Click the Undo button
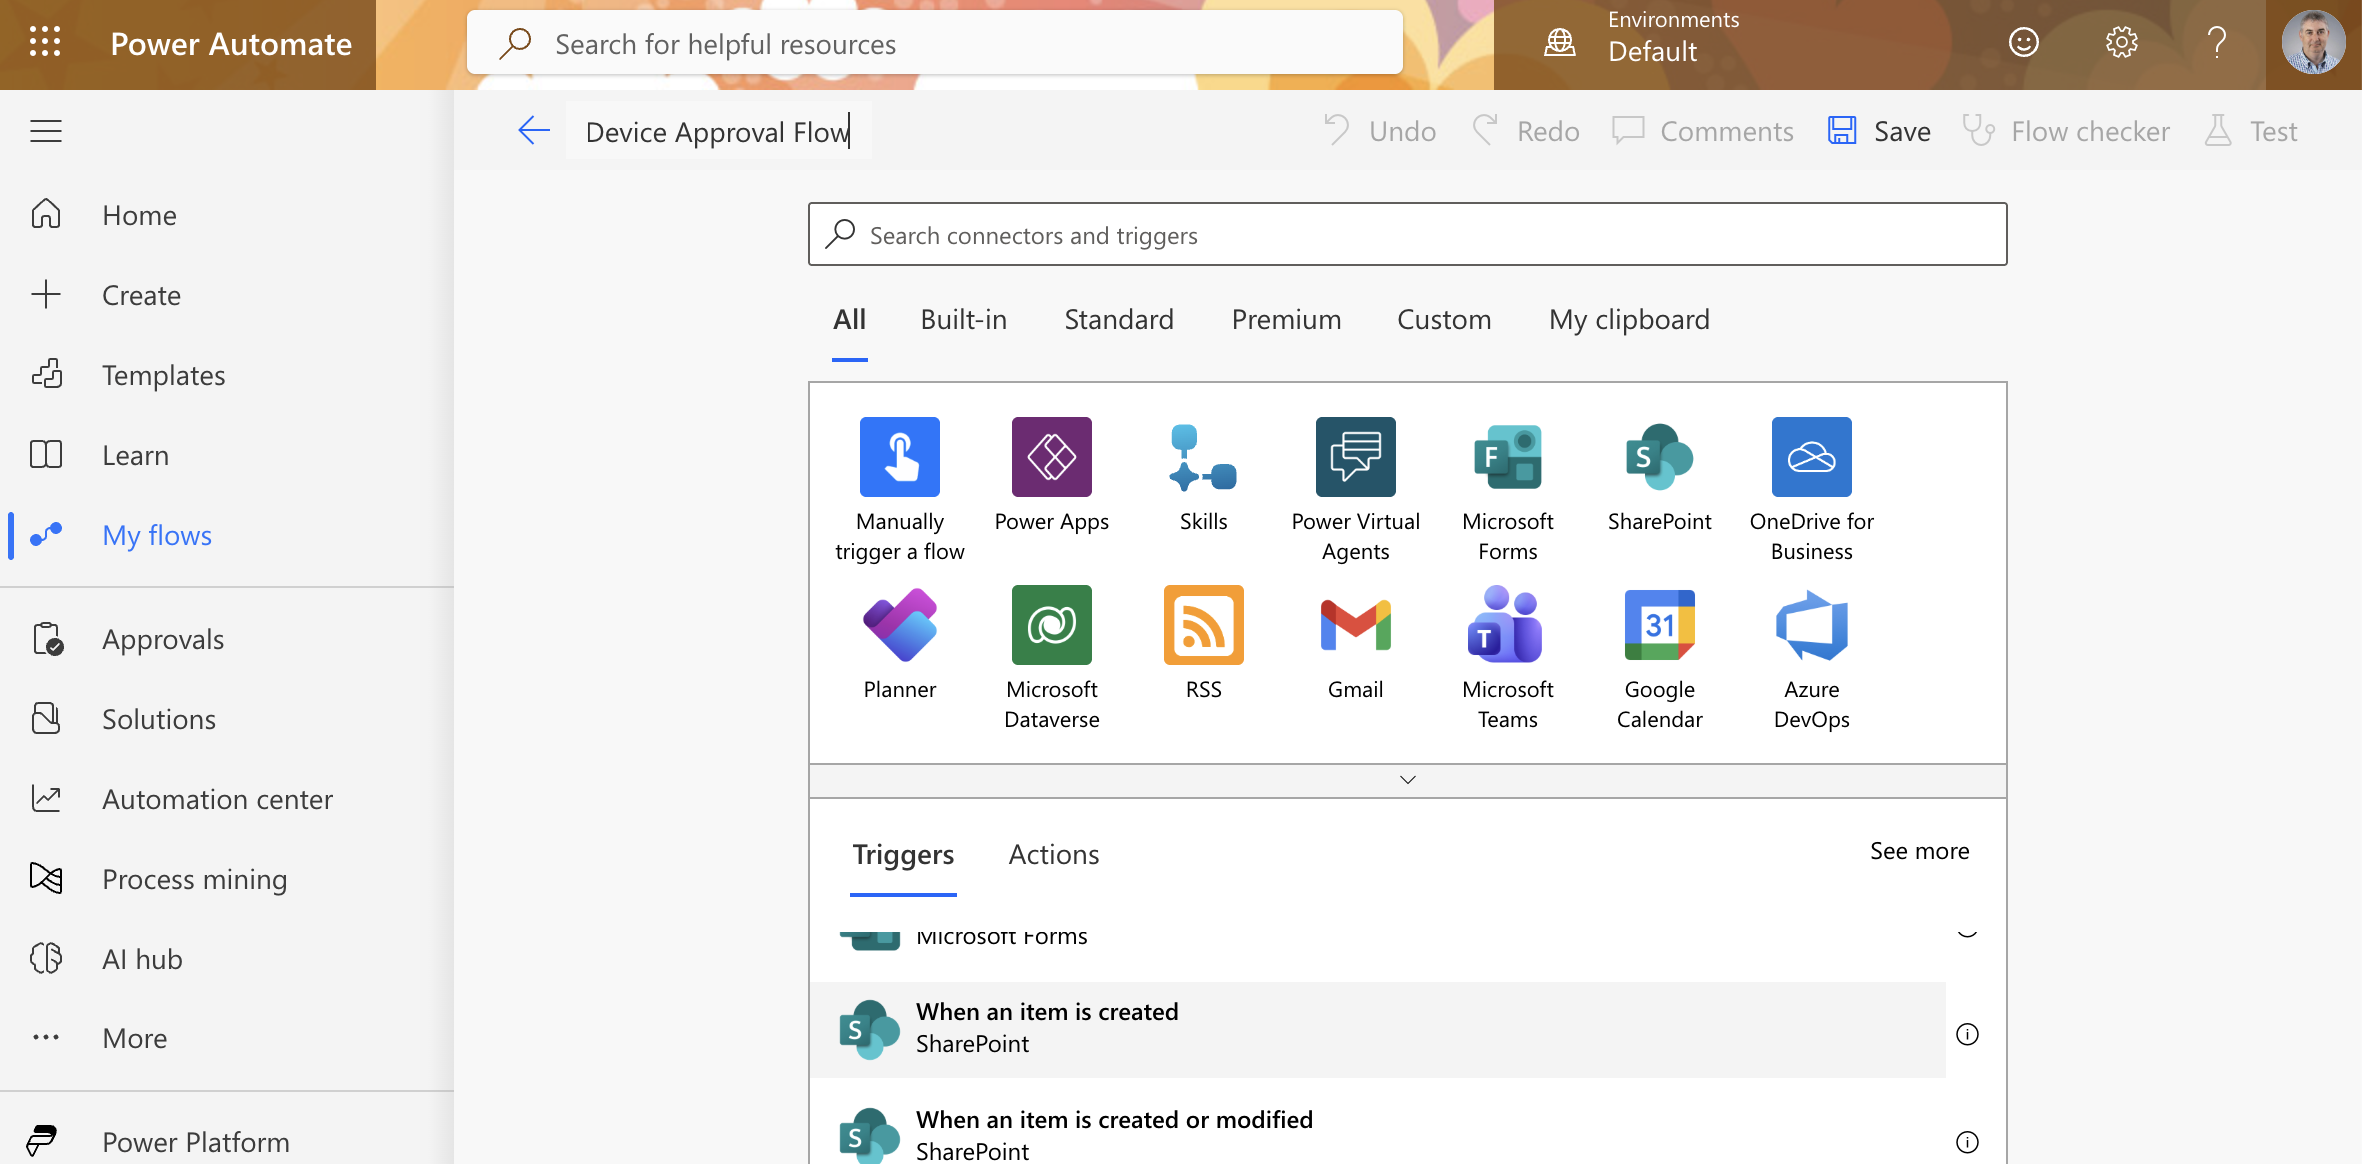 click(1380, 131)
